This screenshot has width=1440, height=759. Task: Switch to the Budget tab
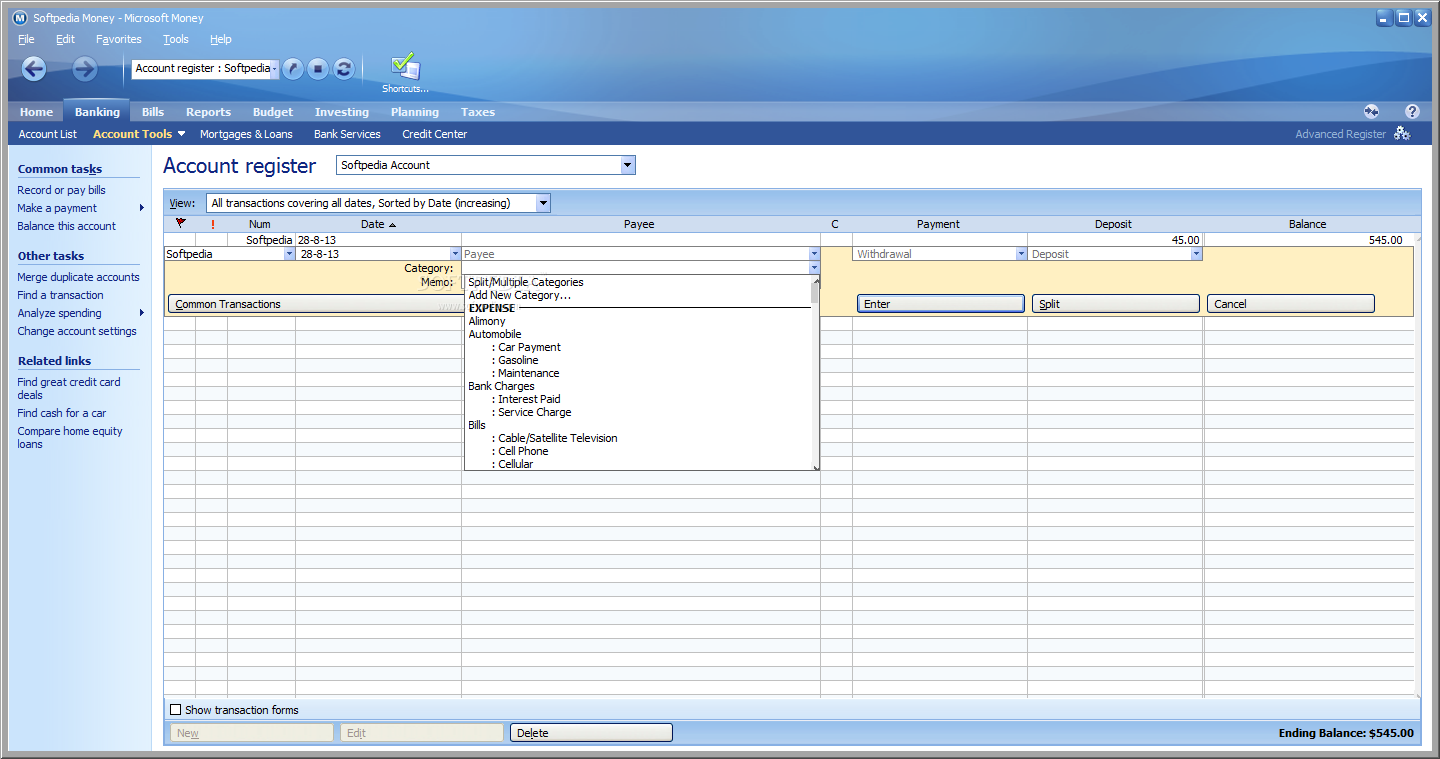point(273,112)
